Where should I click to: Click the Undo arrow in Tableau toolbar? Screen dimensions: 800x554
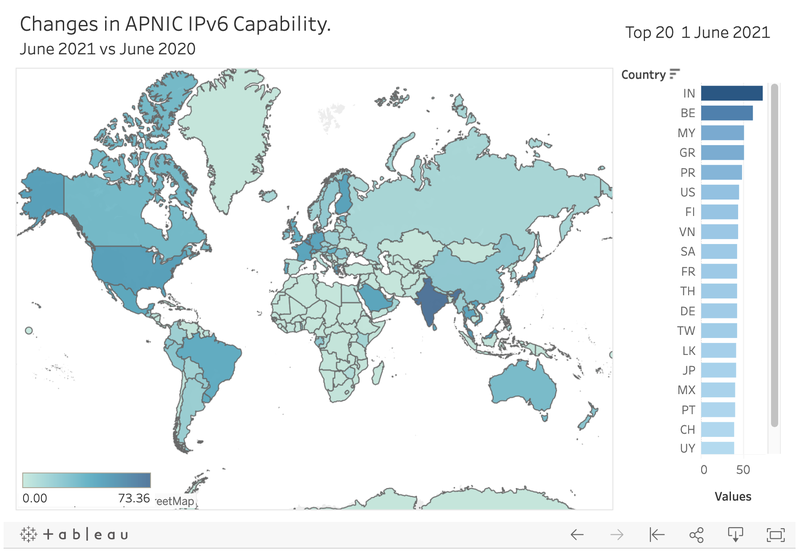tap(577, 535)
